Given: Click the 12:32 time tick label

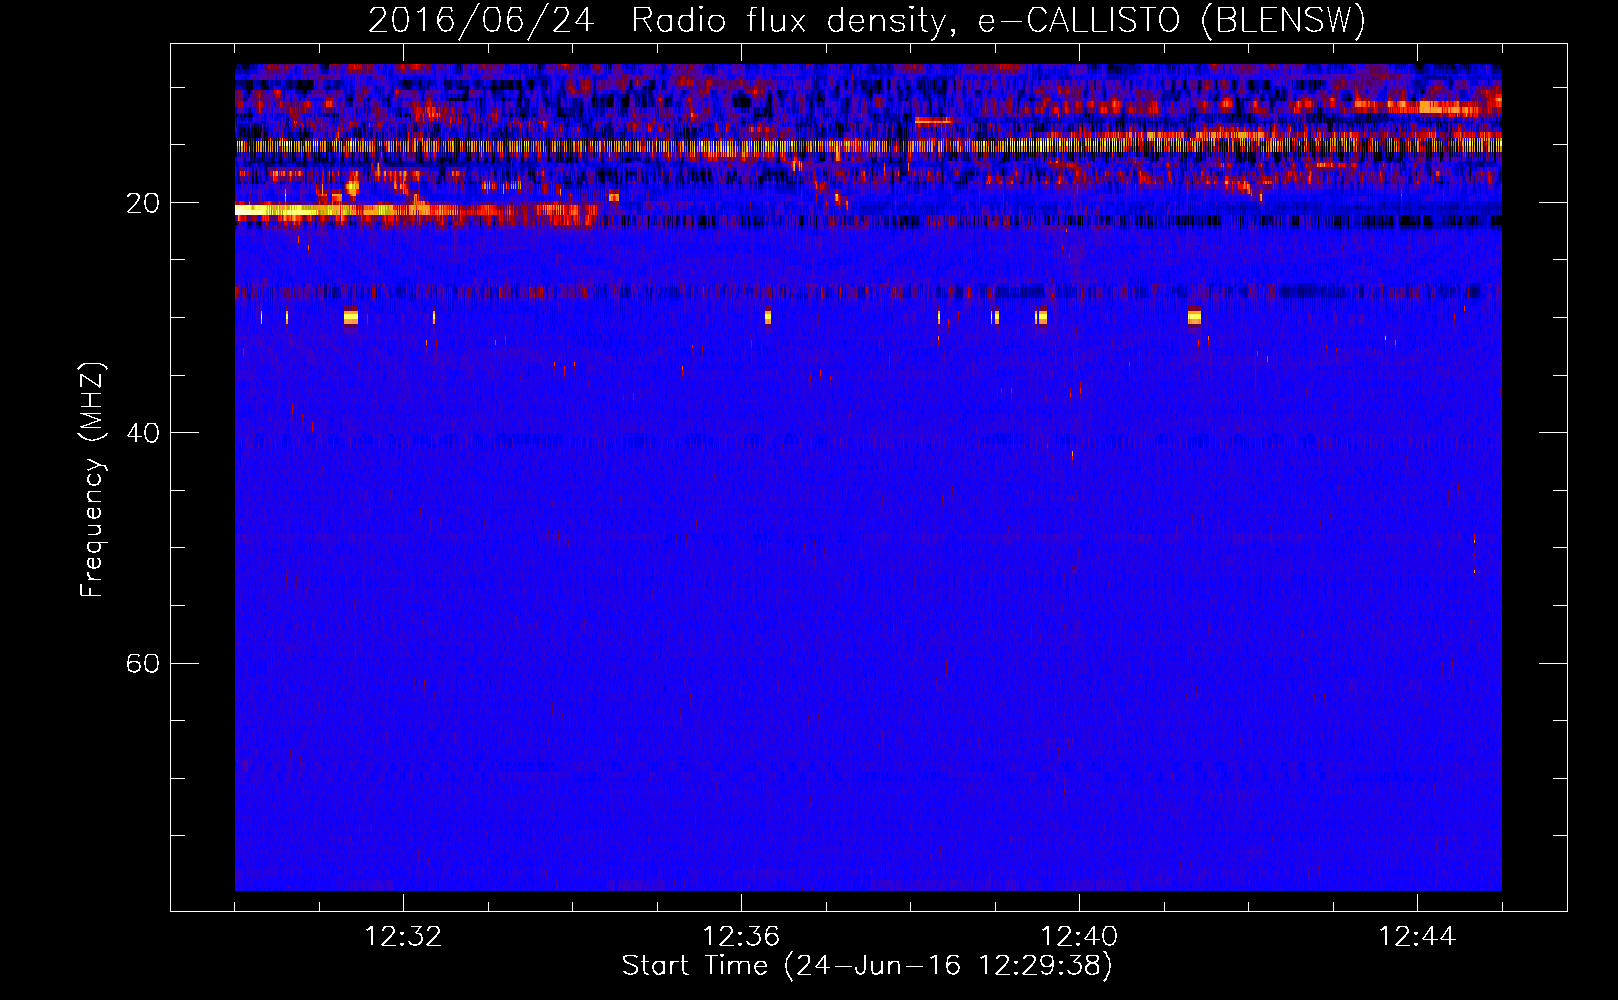Looking at the screenshot, I should tap(403, 937).
